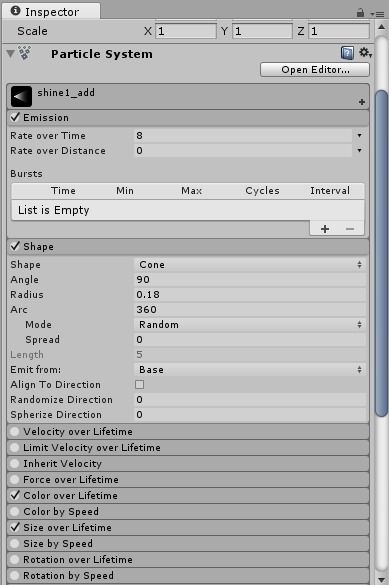Viewport: 389px width, 585px height.
Task: Disable the Shape module checkbox
Action: coord(15,246)
